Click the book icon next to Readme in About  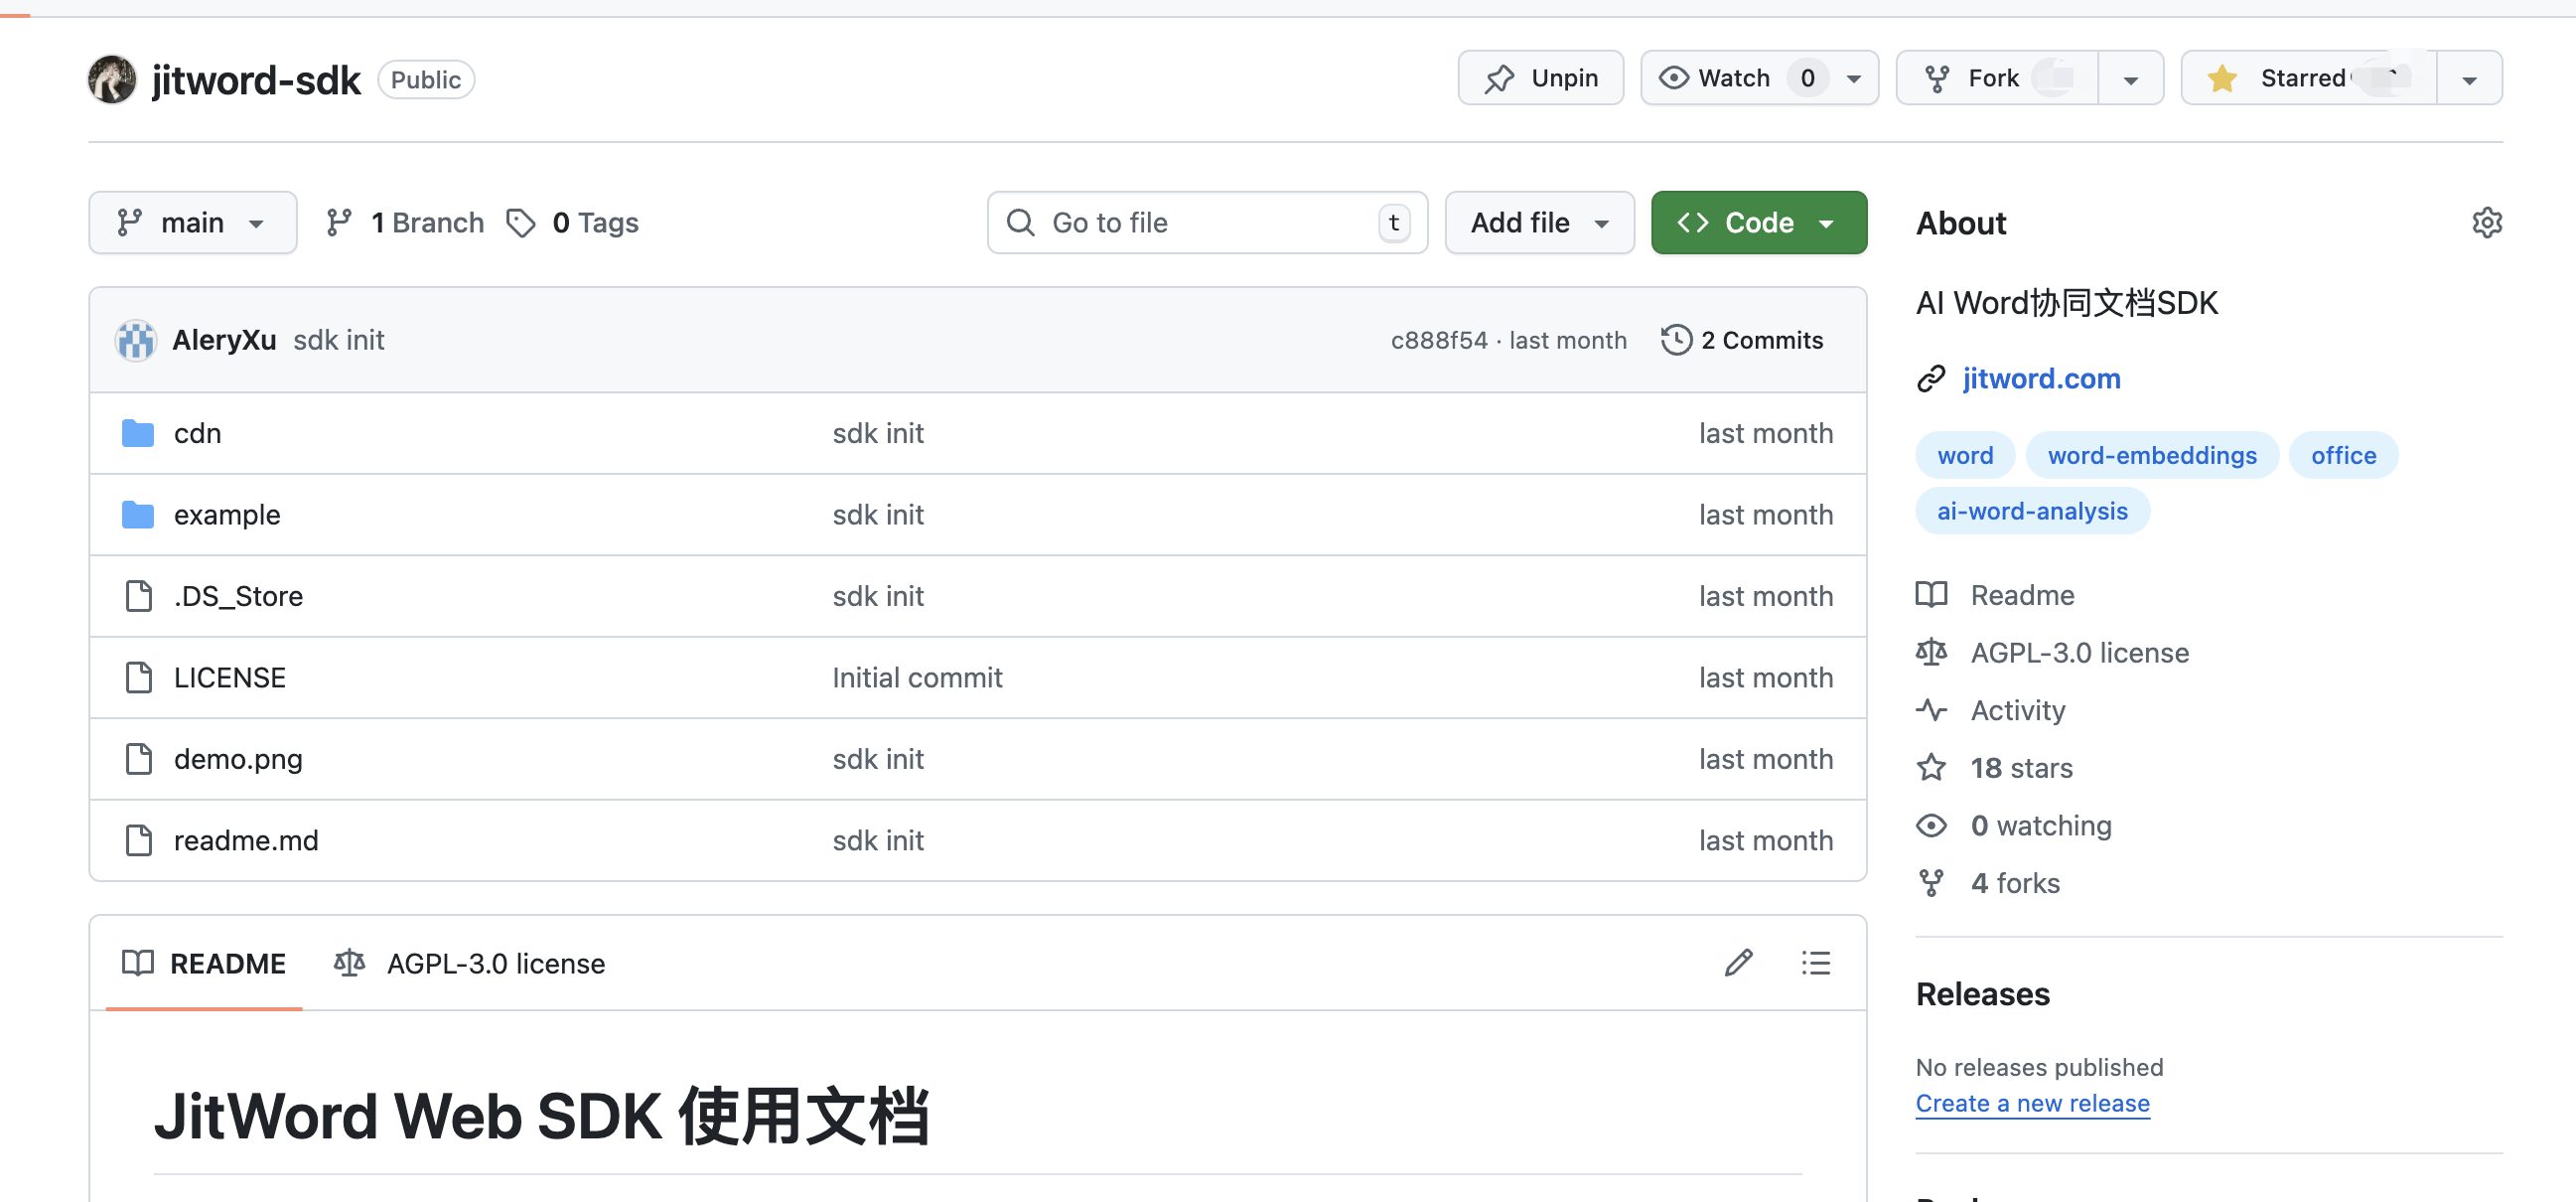[x=1931, y=595]
